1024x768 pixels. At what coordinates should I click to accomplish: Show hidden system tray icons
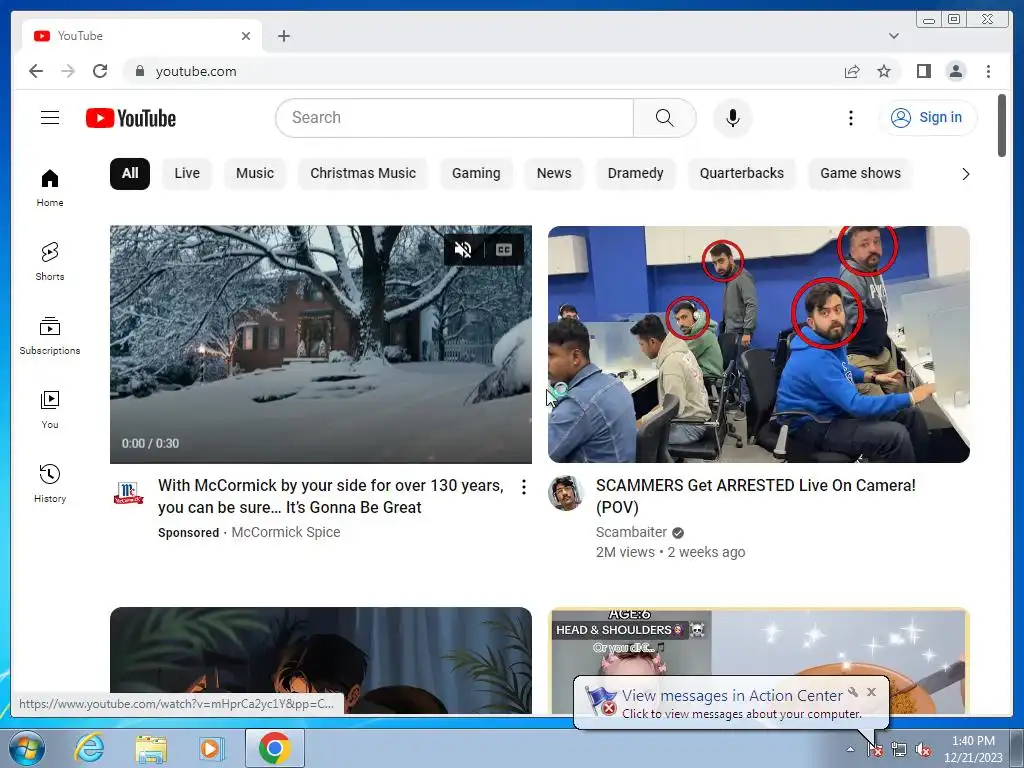click(x=850, y=749)
